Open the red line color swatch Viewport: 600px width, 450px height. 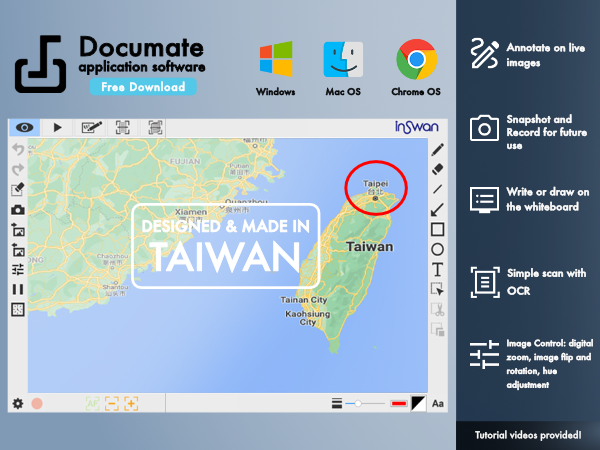coord(398,403)
